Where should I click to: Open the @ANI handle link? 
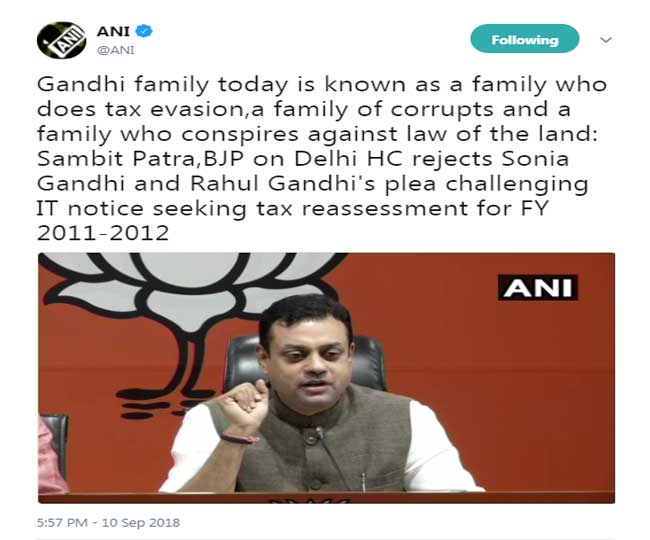pyautogui.click(x=115, y=50)
